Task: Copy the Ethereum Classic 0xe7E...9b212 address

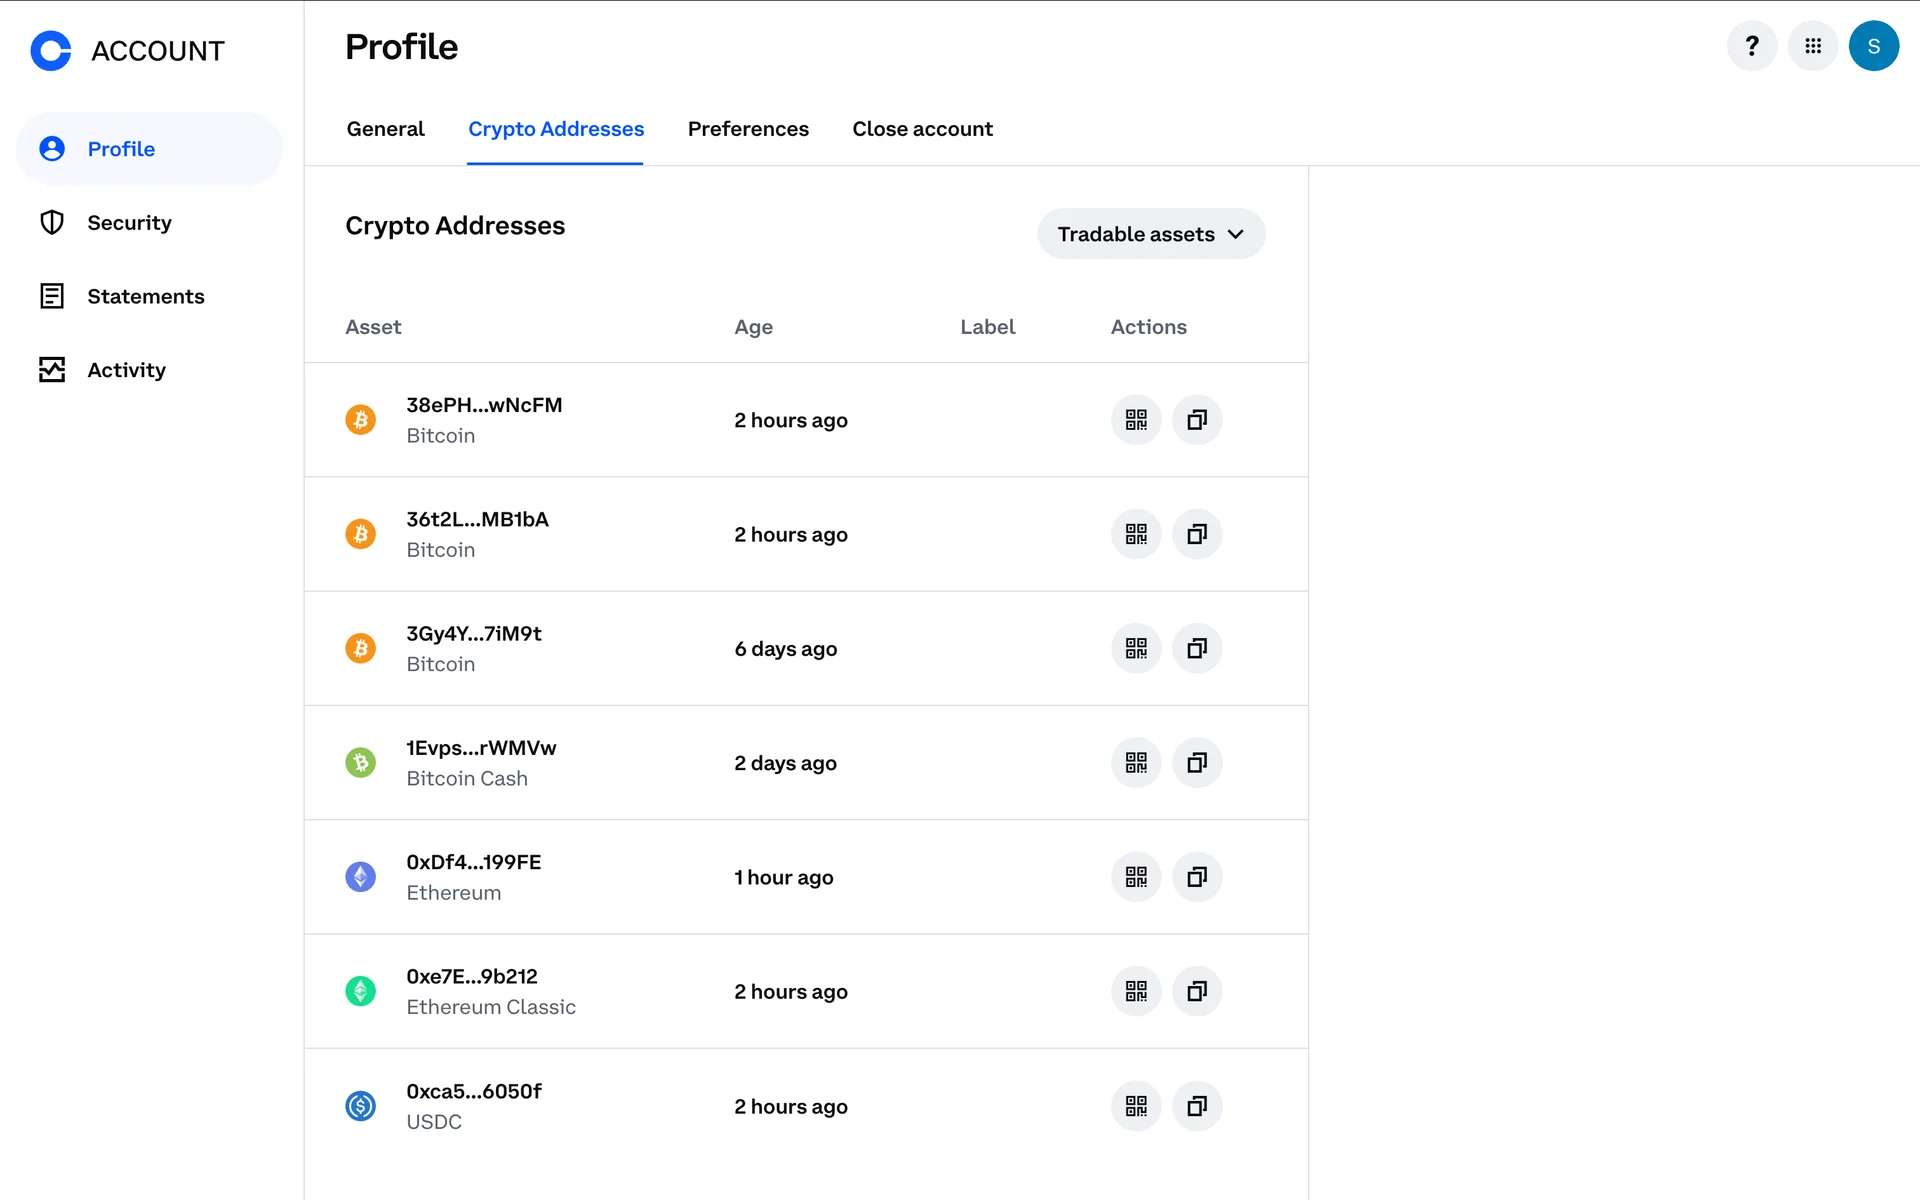Action: [1197, 991]
